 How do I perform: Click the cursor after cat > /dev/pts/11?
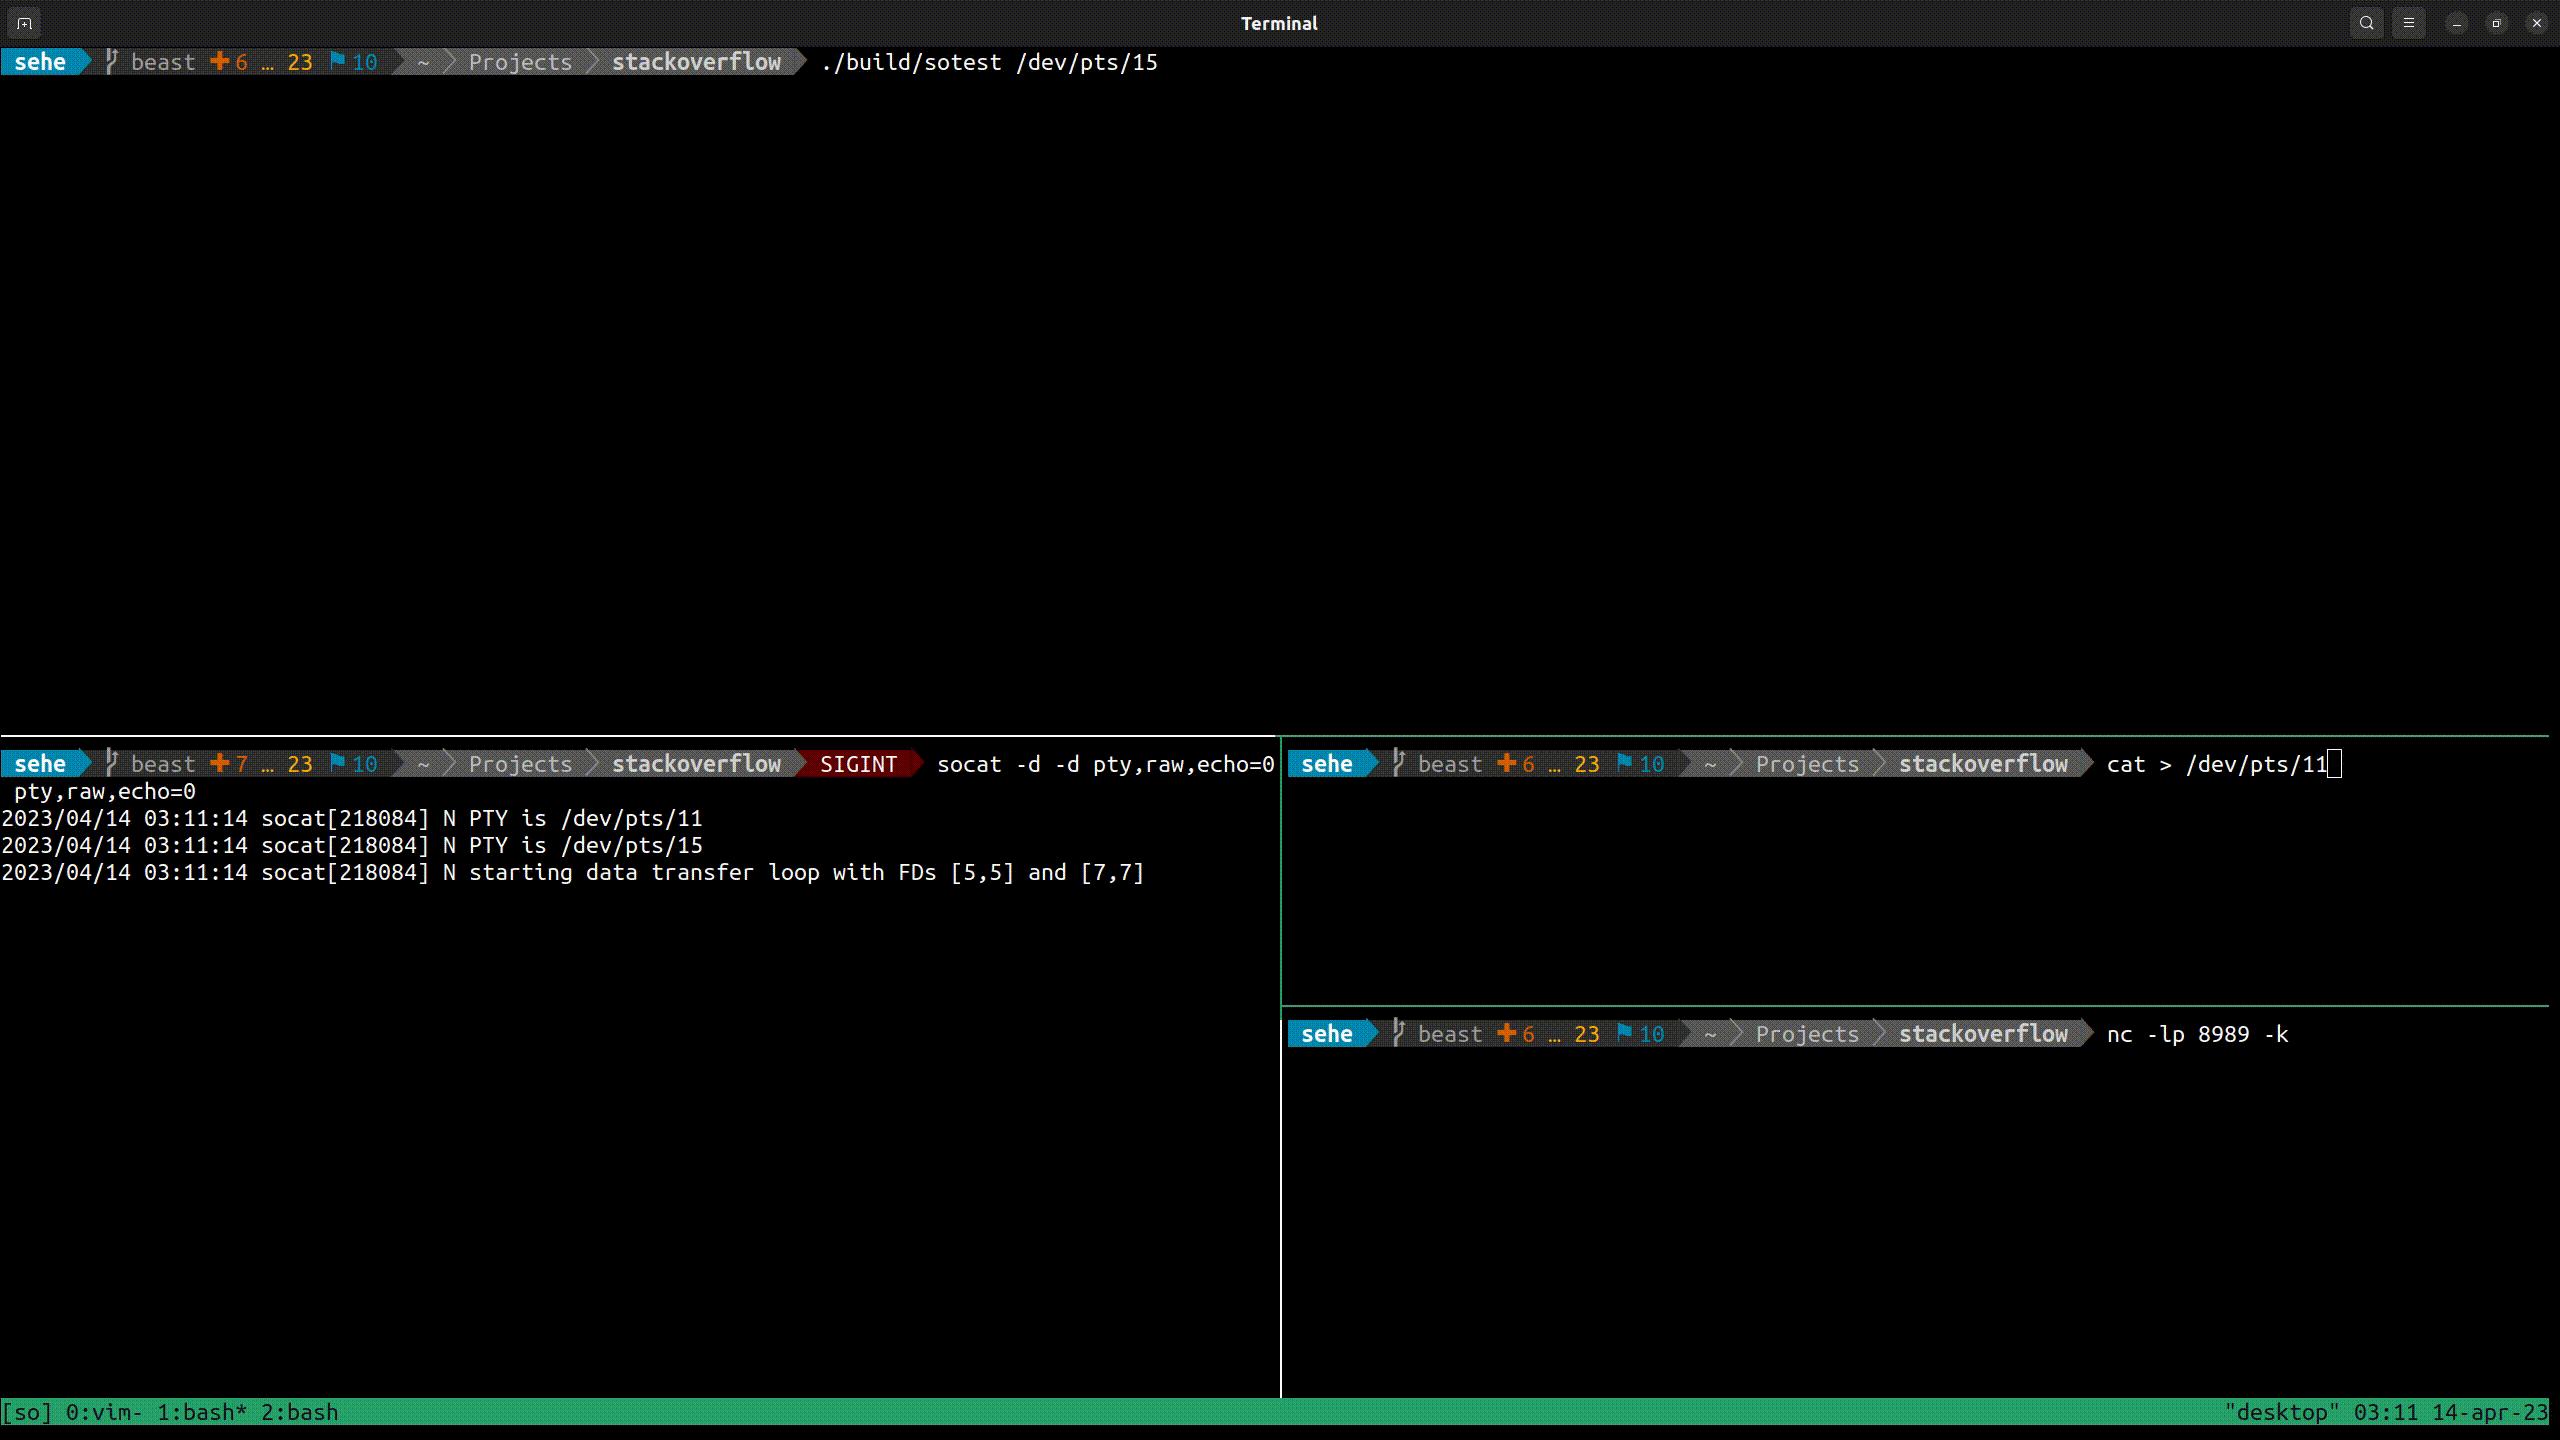[2336, 763]
